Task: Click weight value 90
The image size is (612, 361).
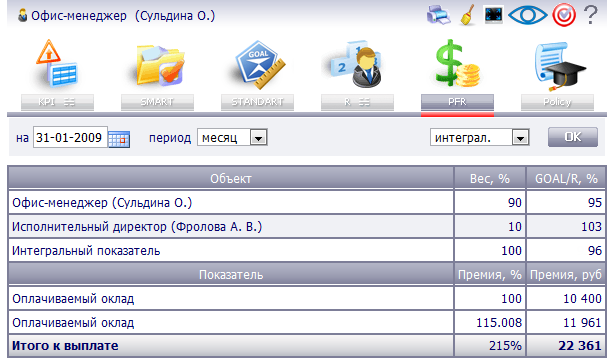Action: coord(514,203)
